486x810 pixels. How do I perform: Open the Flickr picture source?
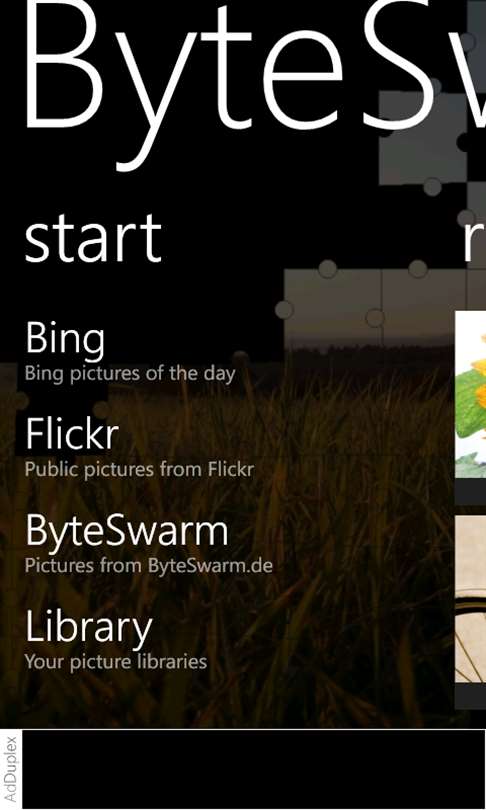click(x=72, y=433)
